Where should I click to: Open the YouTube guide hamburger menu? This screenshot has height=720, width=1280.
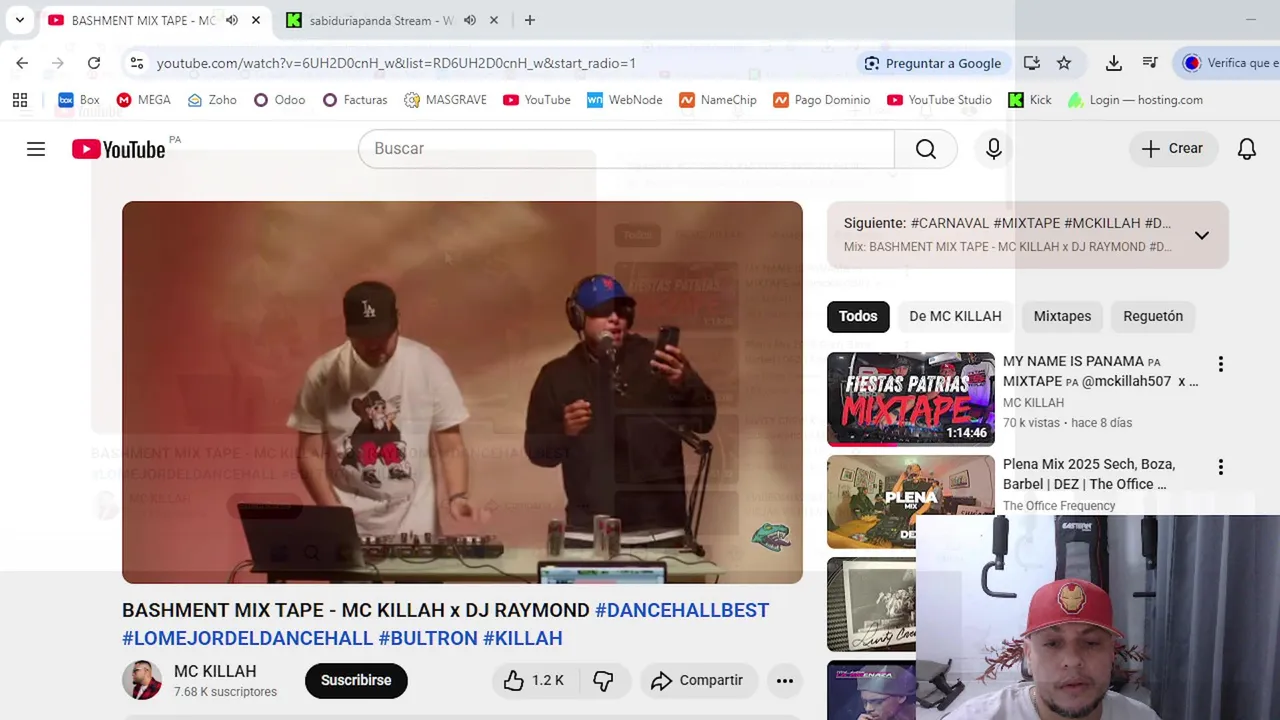(x=36, y=149)
